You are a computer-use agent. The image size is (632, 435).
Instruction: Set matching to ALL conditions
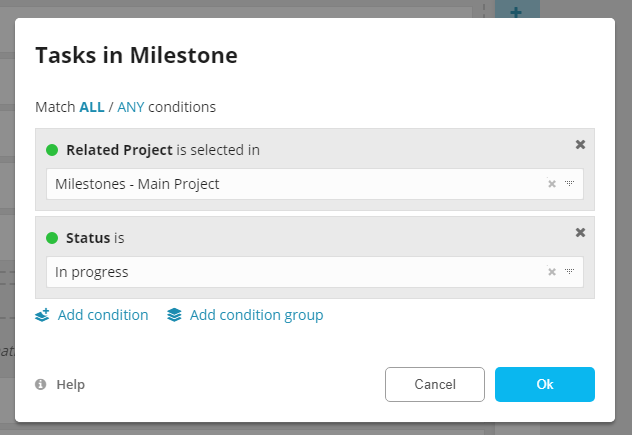92,106
